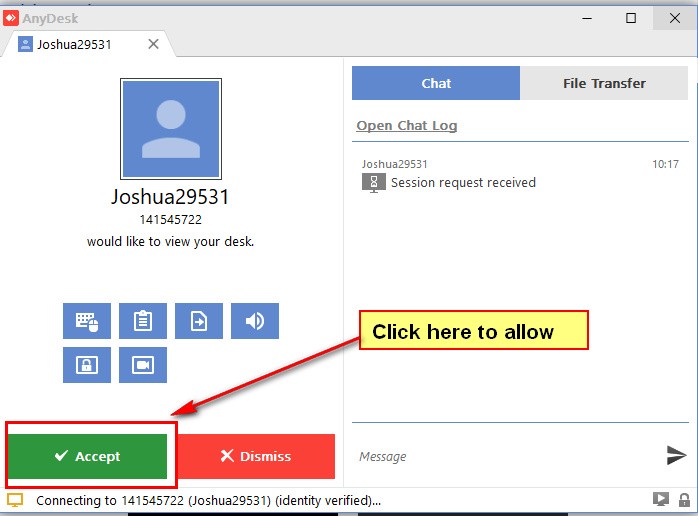Toggle file transfer permission icon
This screenshot has width=698, height=516.
pos(199,321)
